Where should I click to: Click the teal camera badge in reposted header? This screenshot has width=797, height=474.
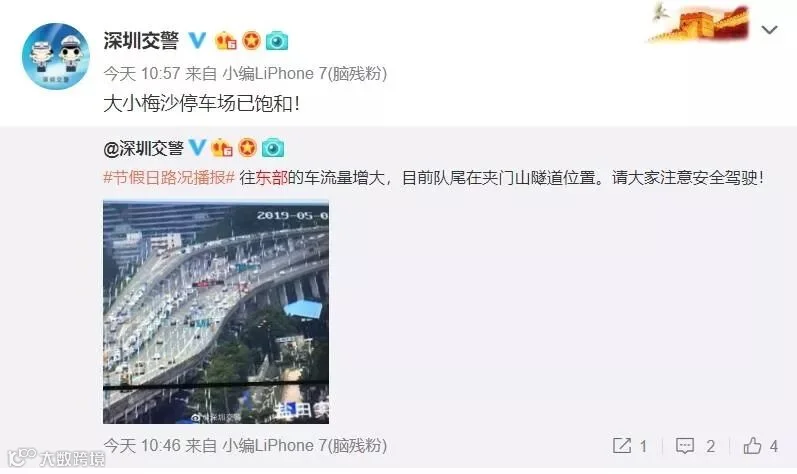273,148
